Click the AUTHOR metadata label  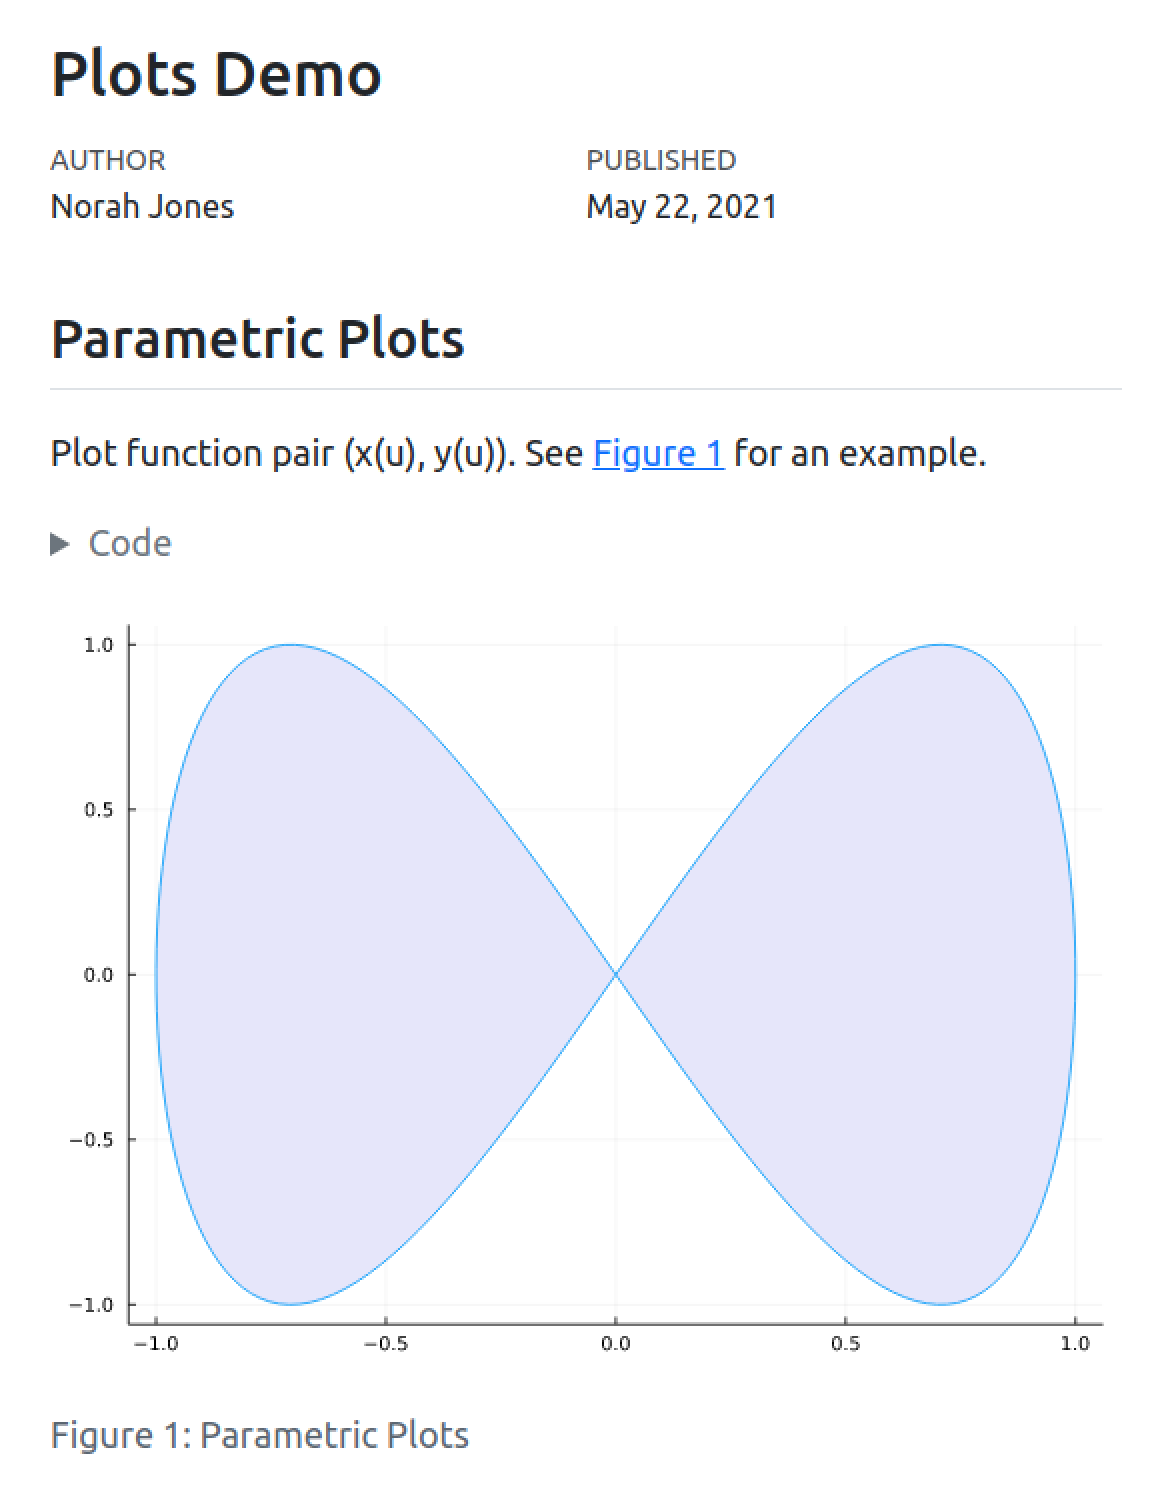[108, 160]
